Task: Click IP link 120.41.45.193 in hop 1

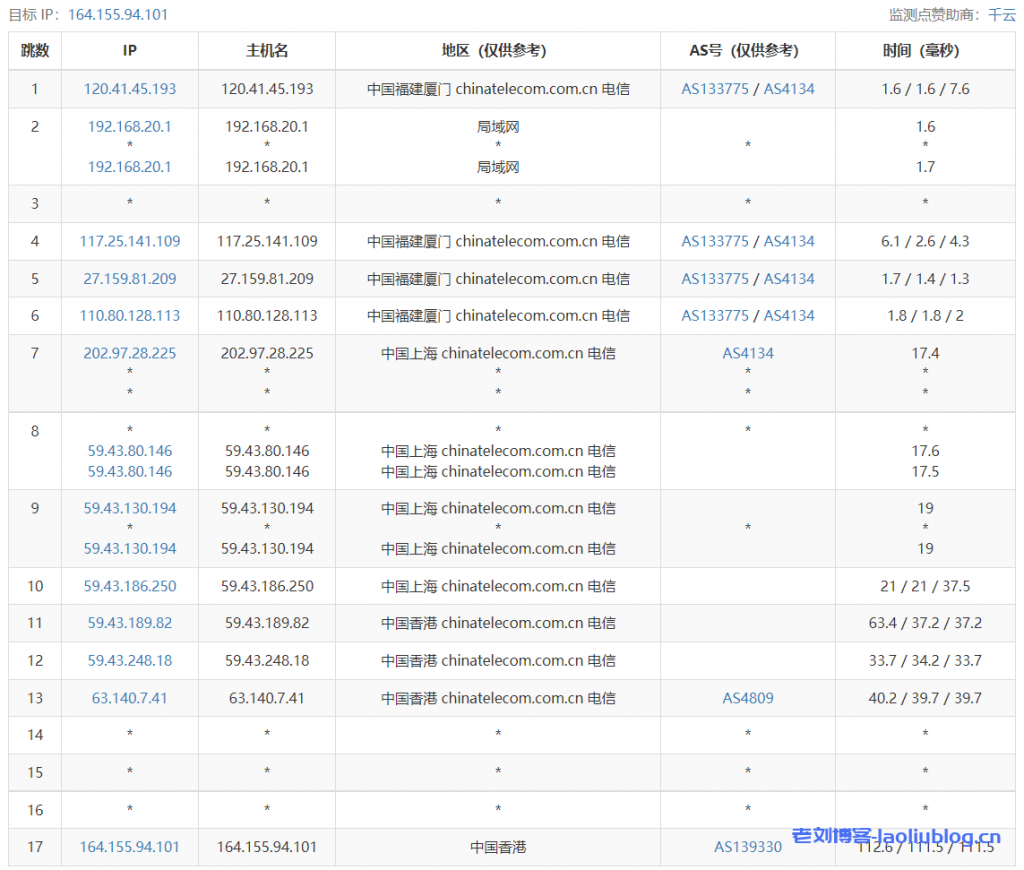Action: click(130, 89)
